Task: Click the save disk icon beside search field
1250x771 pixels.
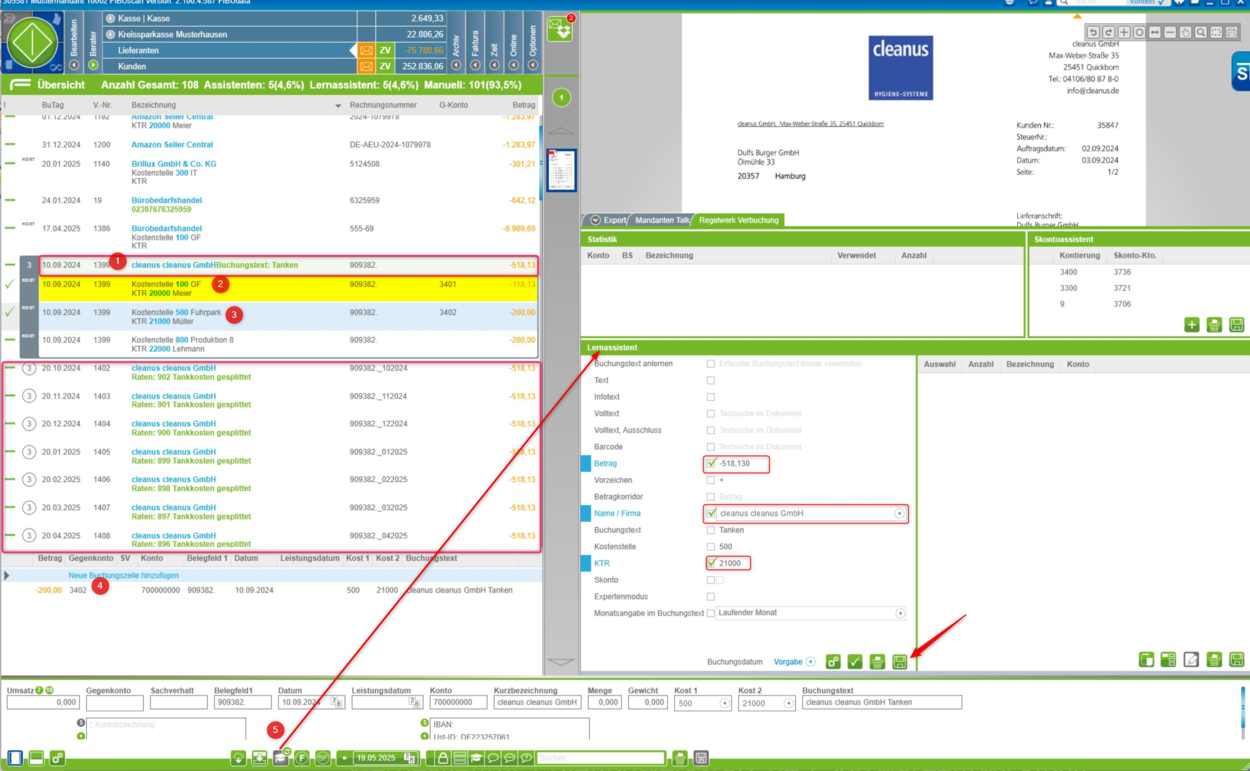Action: tap(702, 758)
